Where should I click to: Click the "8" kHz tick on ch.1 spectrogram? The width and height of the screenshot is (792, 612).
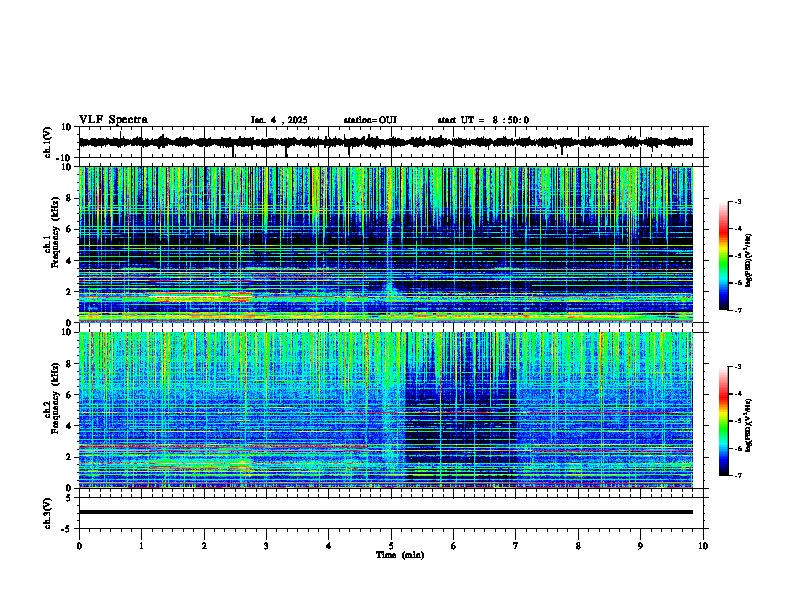70,198
